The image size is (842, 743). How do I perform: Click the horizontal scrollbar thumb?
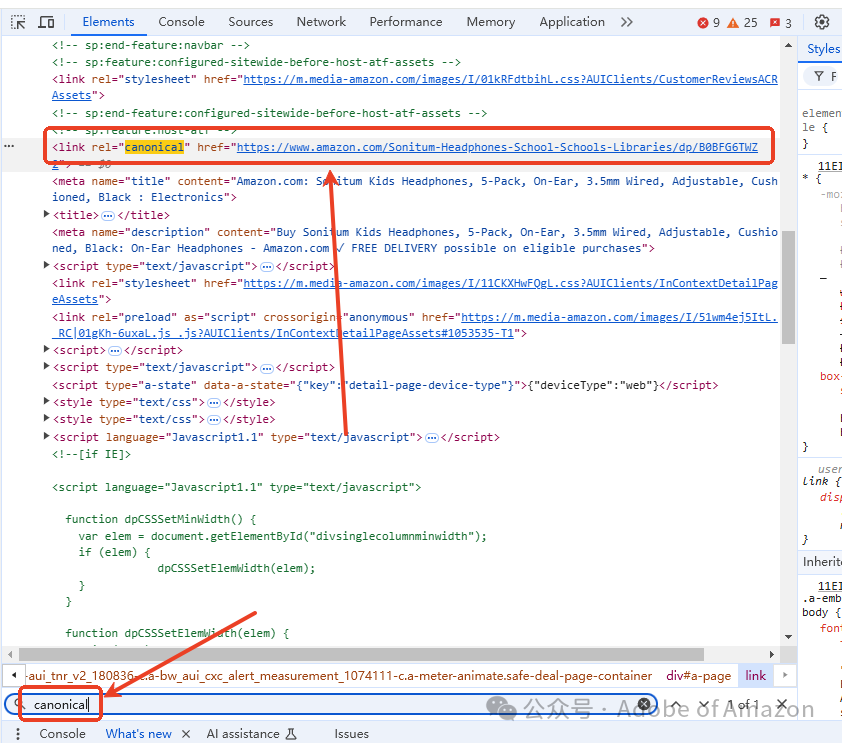[361, 654]
